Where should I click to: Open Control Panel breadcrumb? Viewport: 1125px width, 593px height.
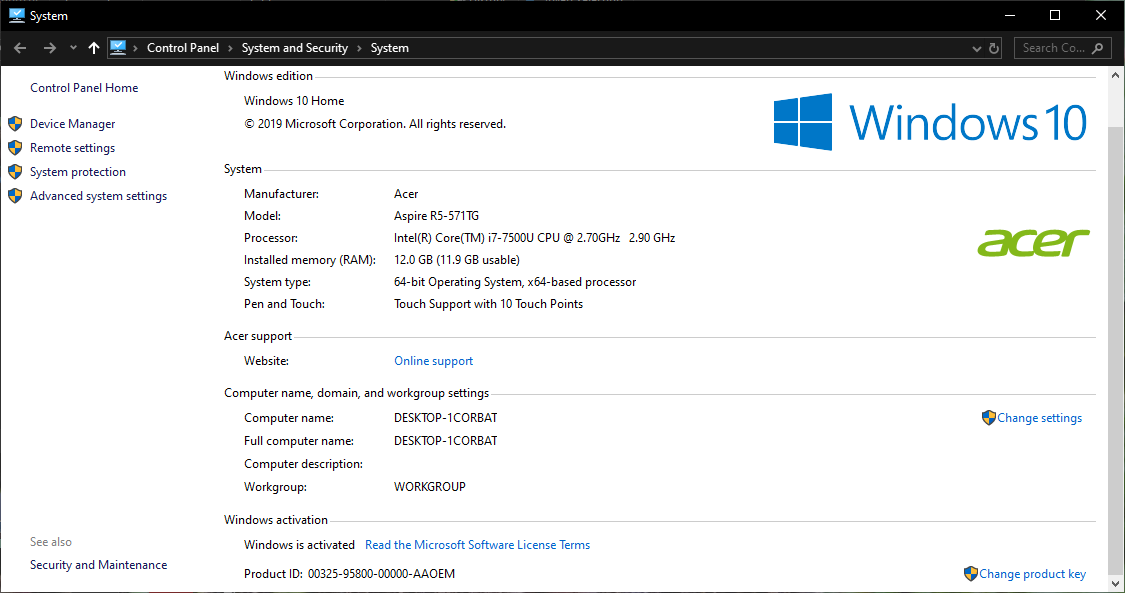pyautogui.click(x=183, y=48)
